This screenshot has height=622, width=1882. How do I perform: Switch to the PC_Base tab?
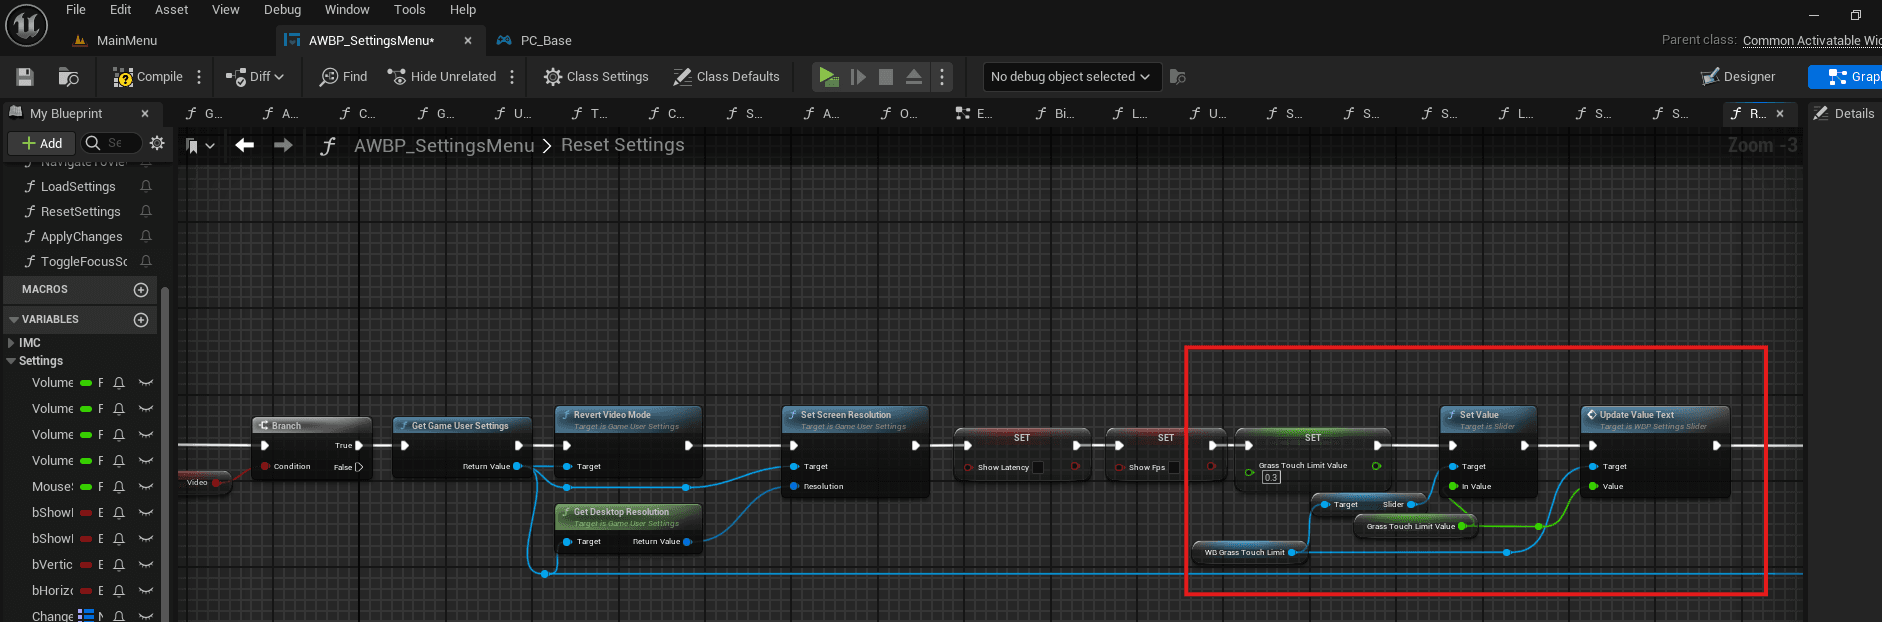coord(535,41)
